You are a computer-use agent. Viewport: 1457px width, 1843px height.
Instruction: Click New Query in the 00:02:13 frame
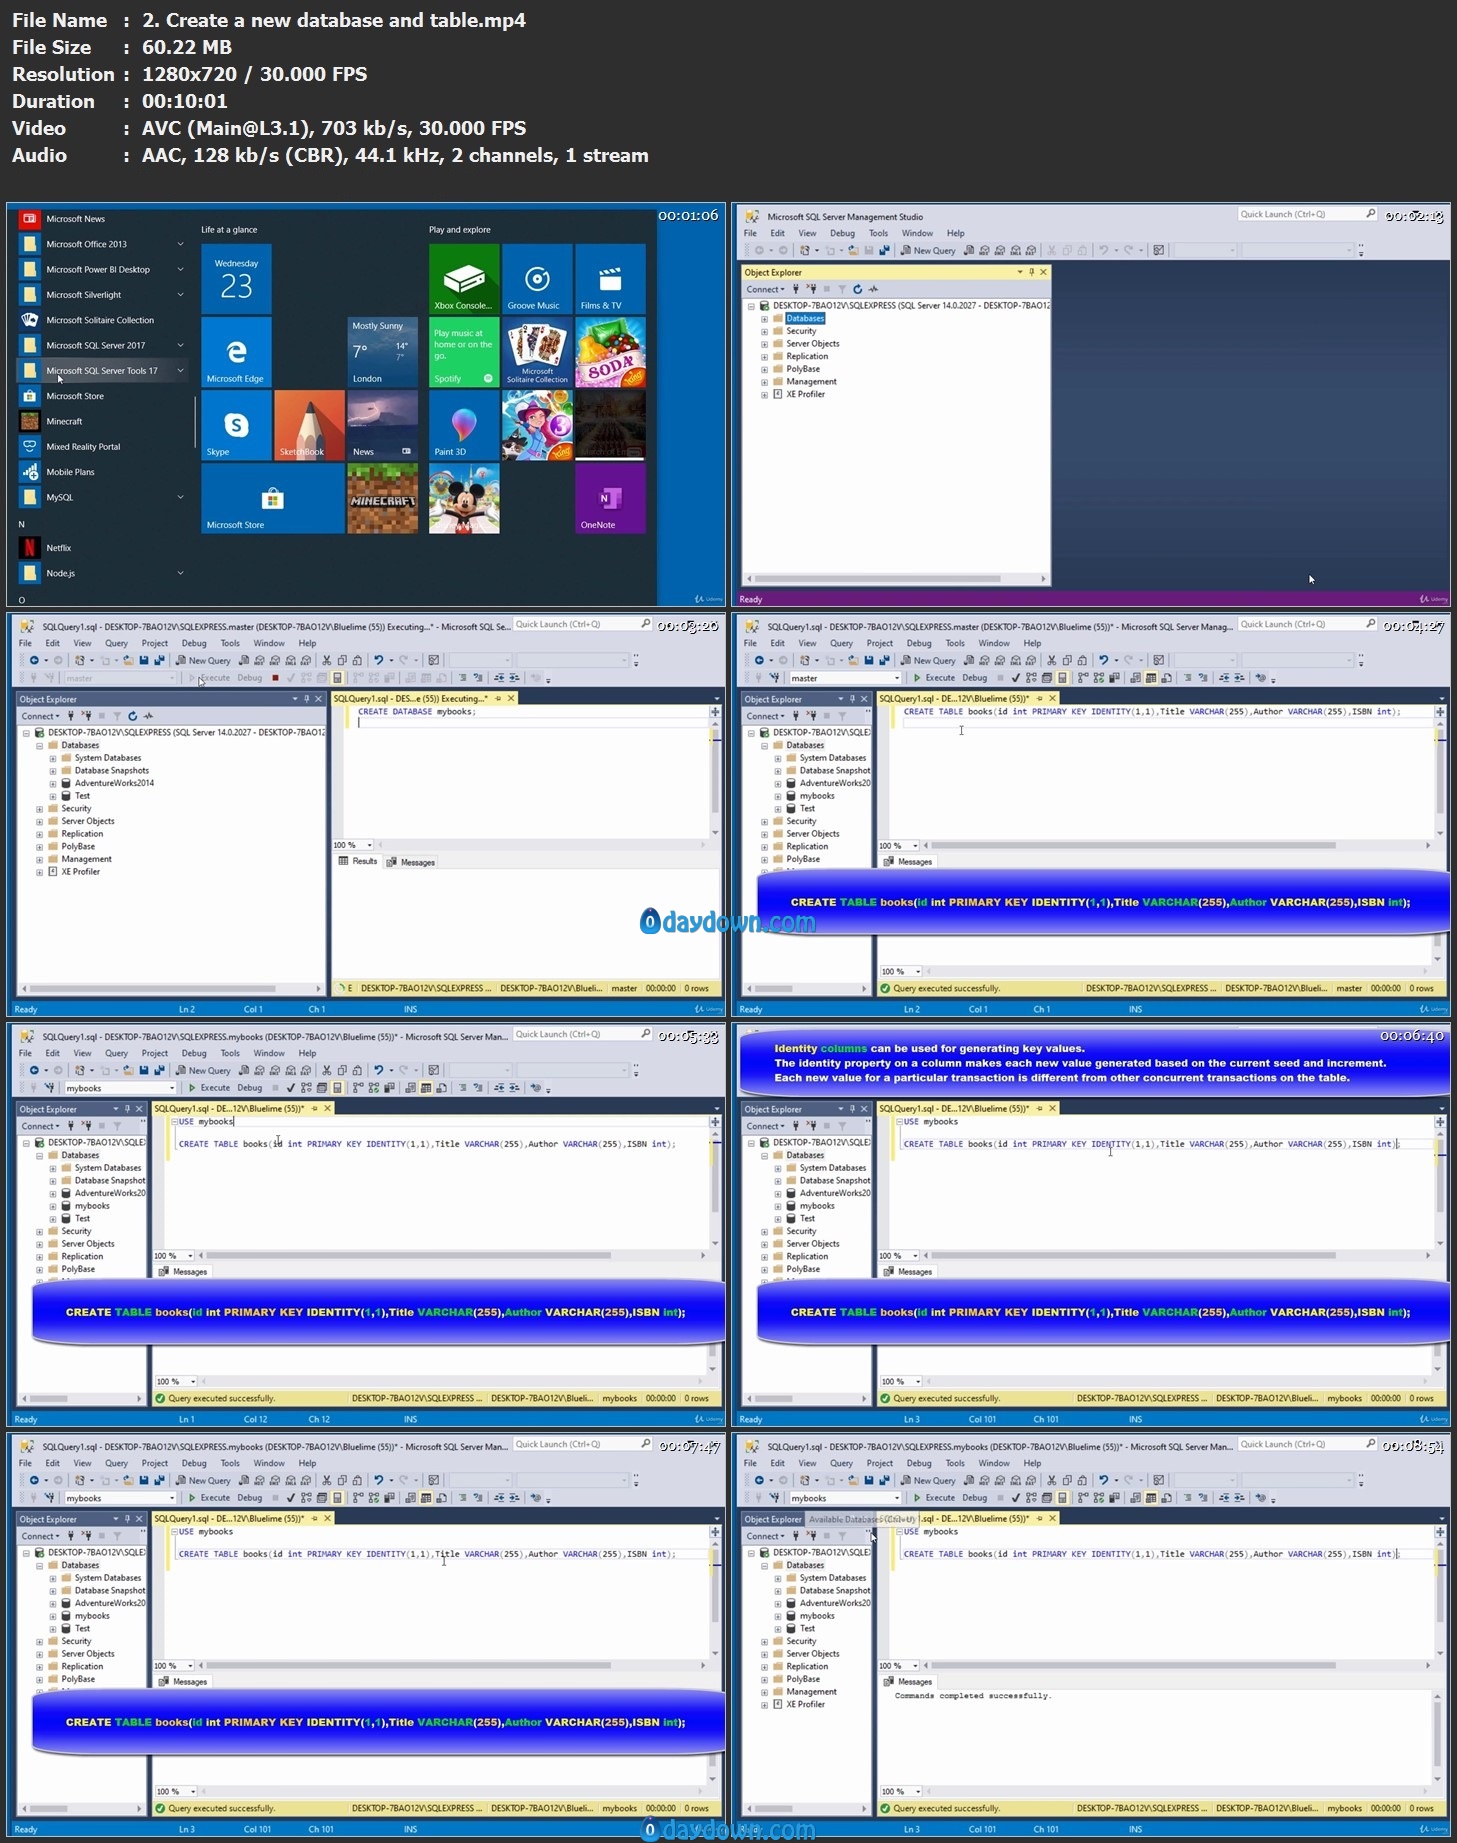(x=927, y=250)
